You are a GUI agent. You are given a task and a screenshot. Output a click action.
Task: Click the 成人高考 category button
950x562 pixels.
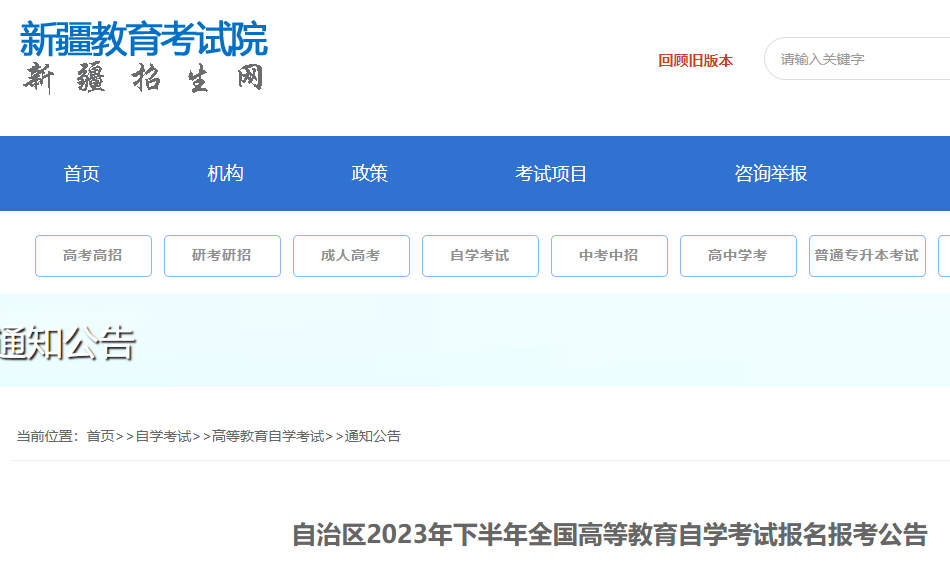(351, 256)
